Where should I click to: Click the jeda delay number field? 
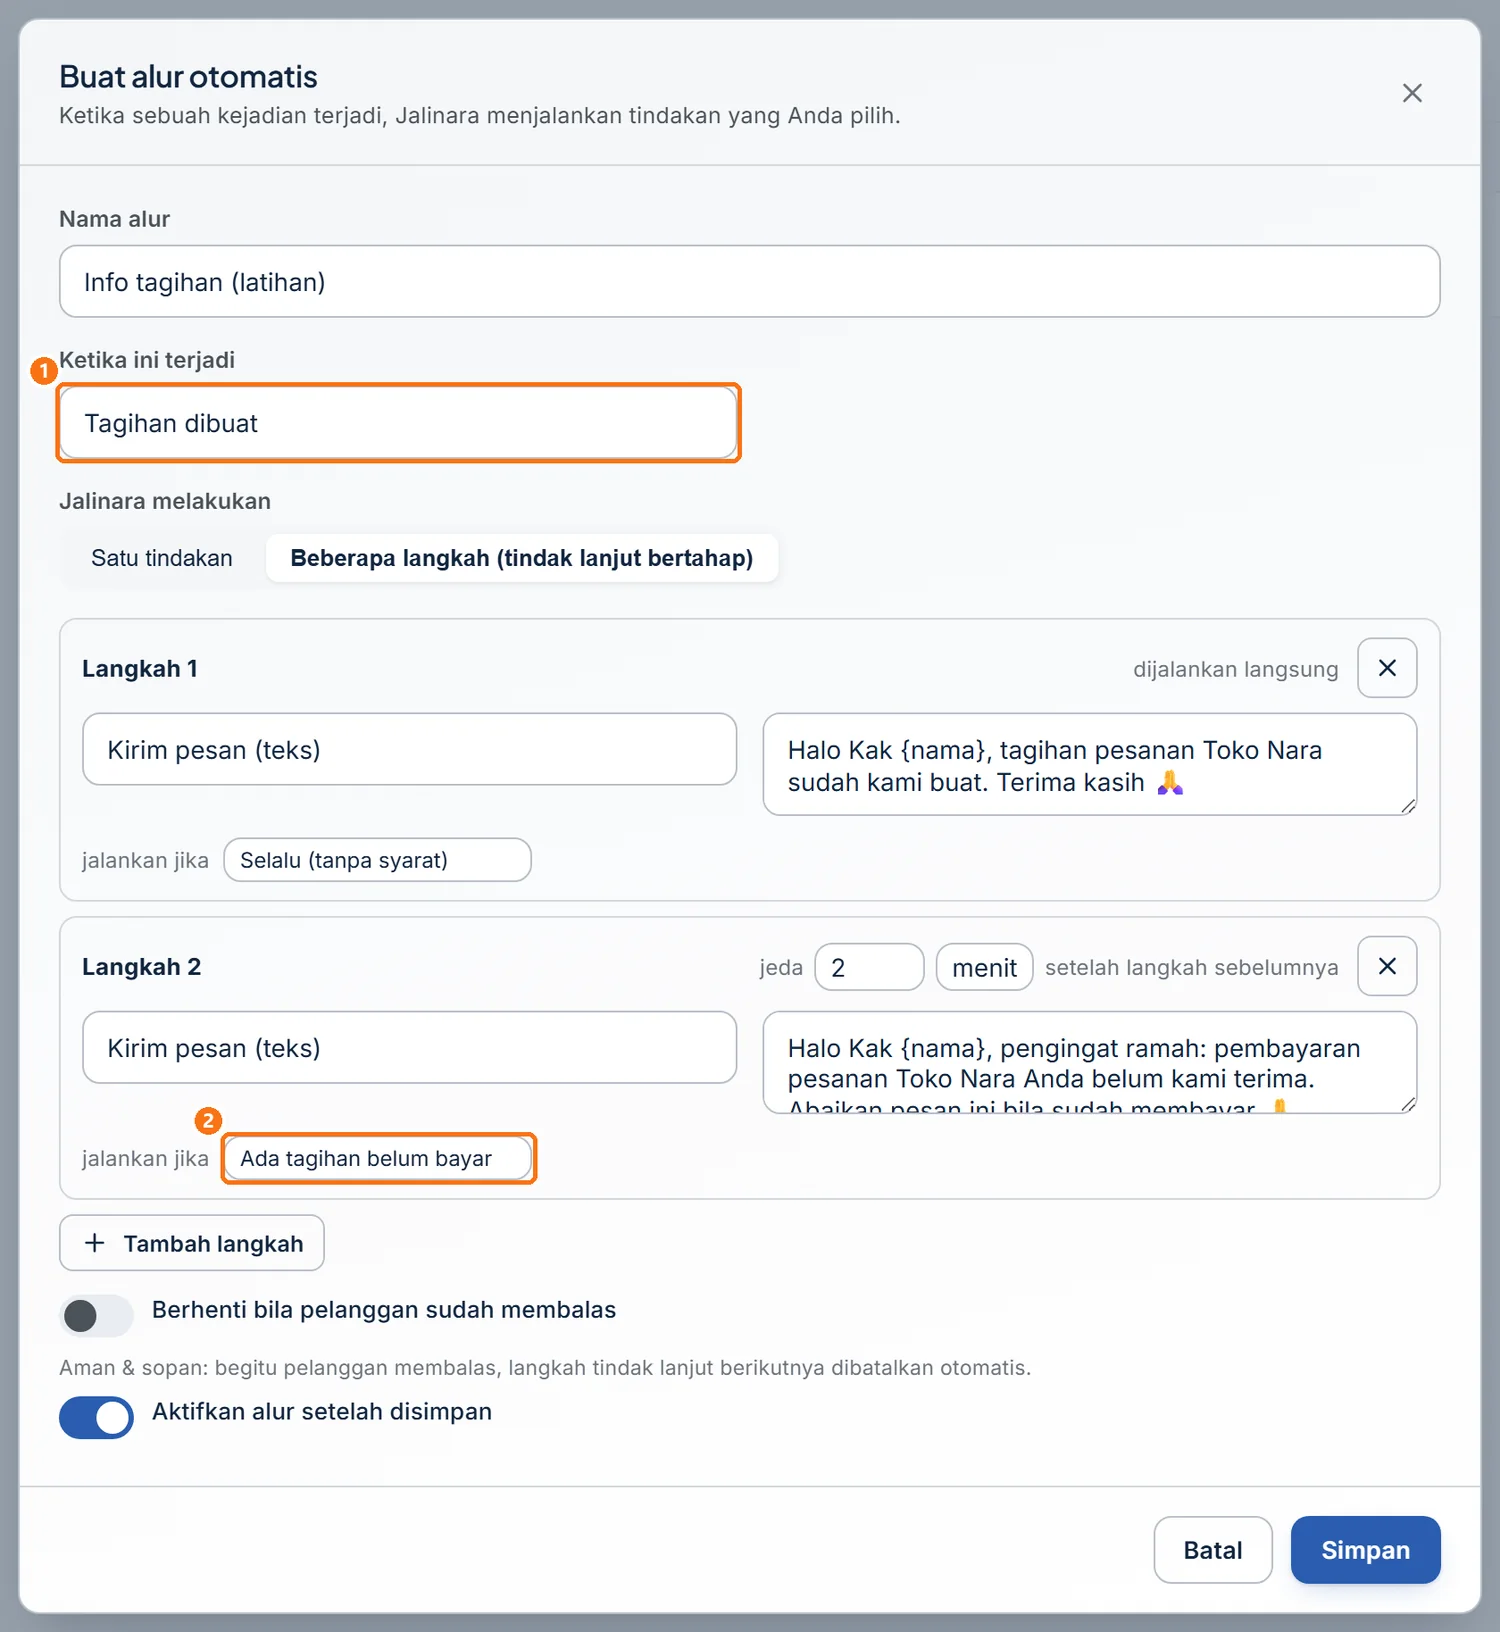[869, 967]
